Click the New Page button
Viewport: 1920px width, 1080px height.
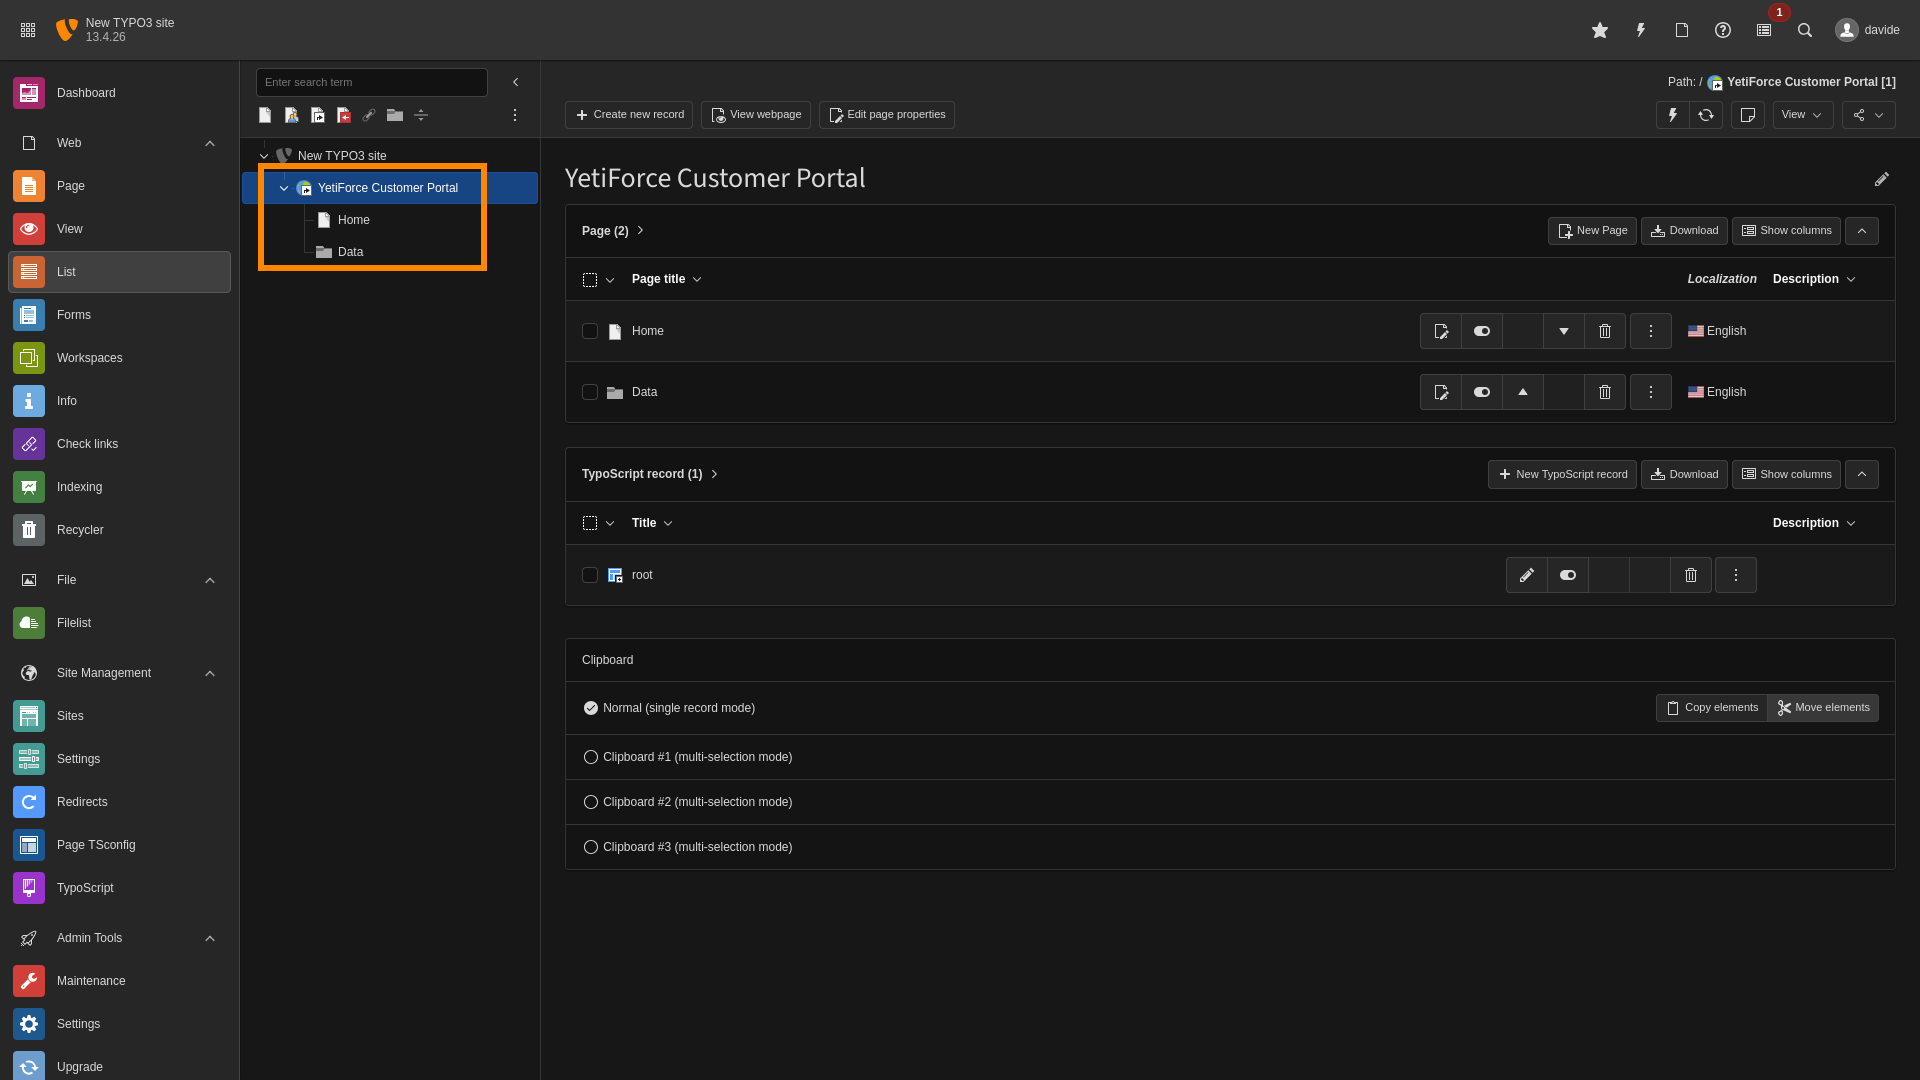click(x=1592, y=231)
